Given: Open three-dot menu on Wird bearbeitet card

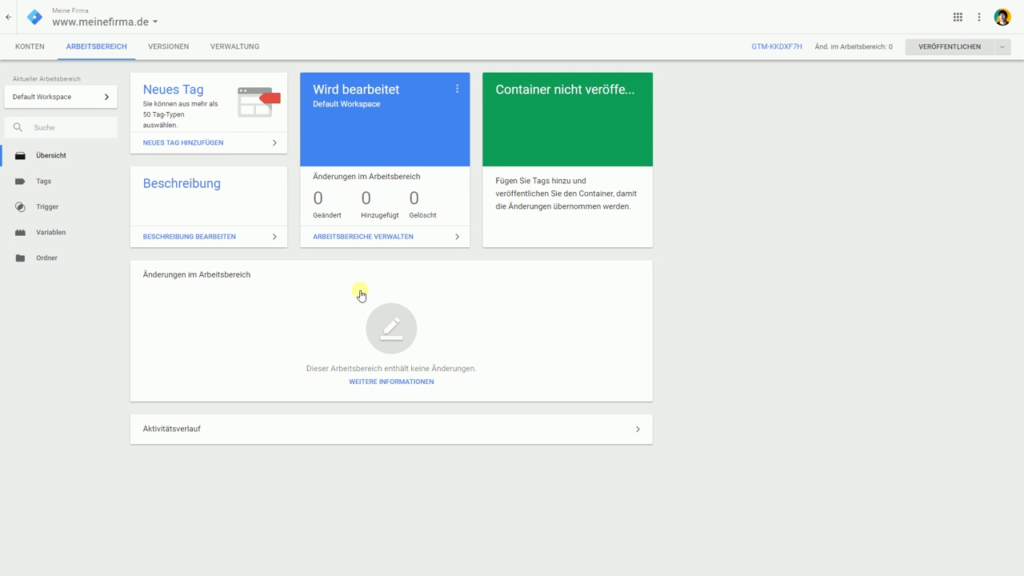Looking at the screenshot, I should [457, 89].
